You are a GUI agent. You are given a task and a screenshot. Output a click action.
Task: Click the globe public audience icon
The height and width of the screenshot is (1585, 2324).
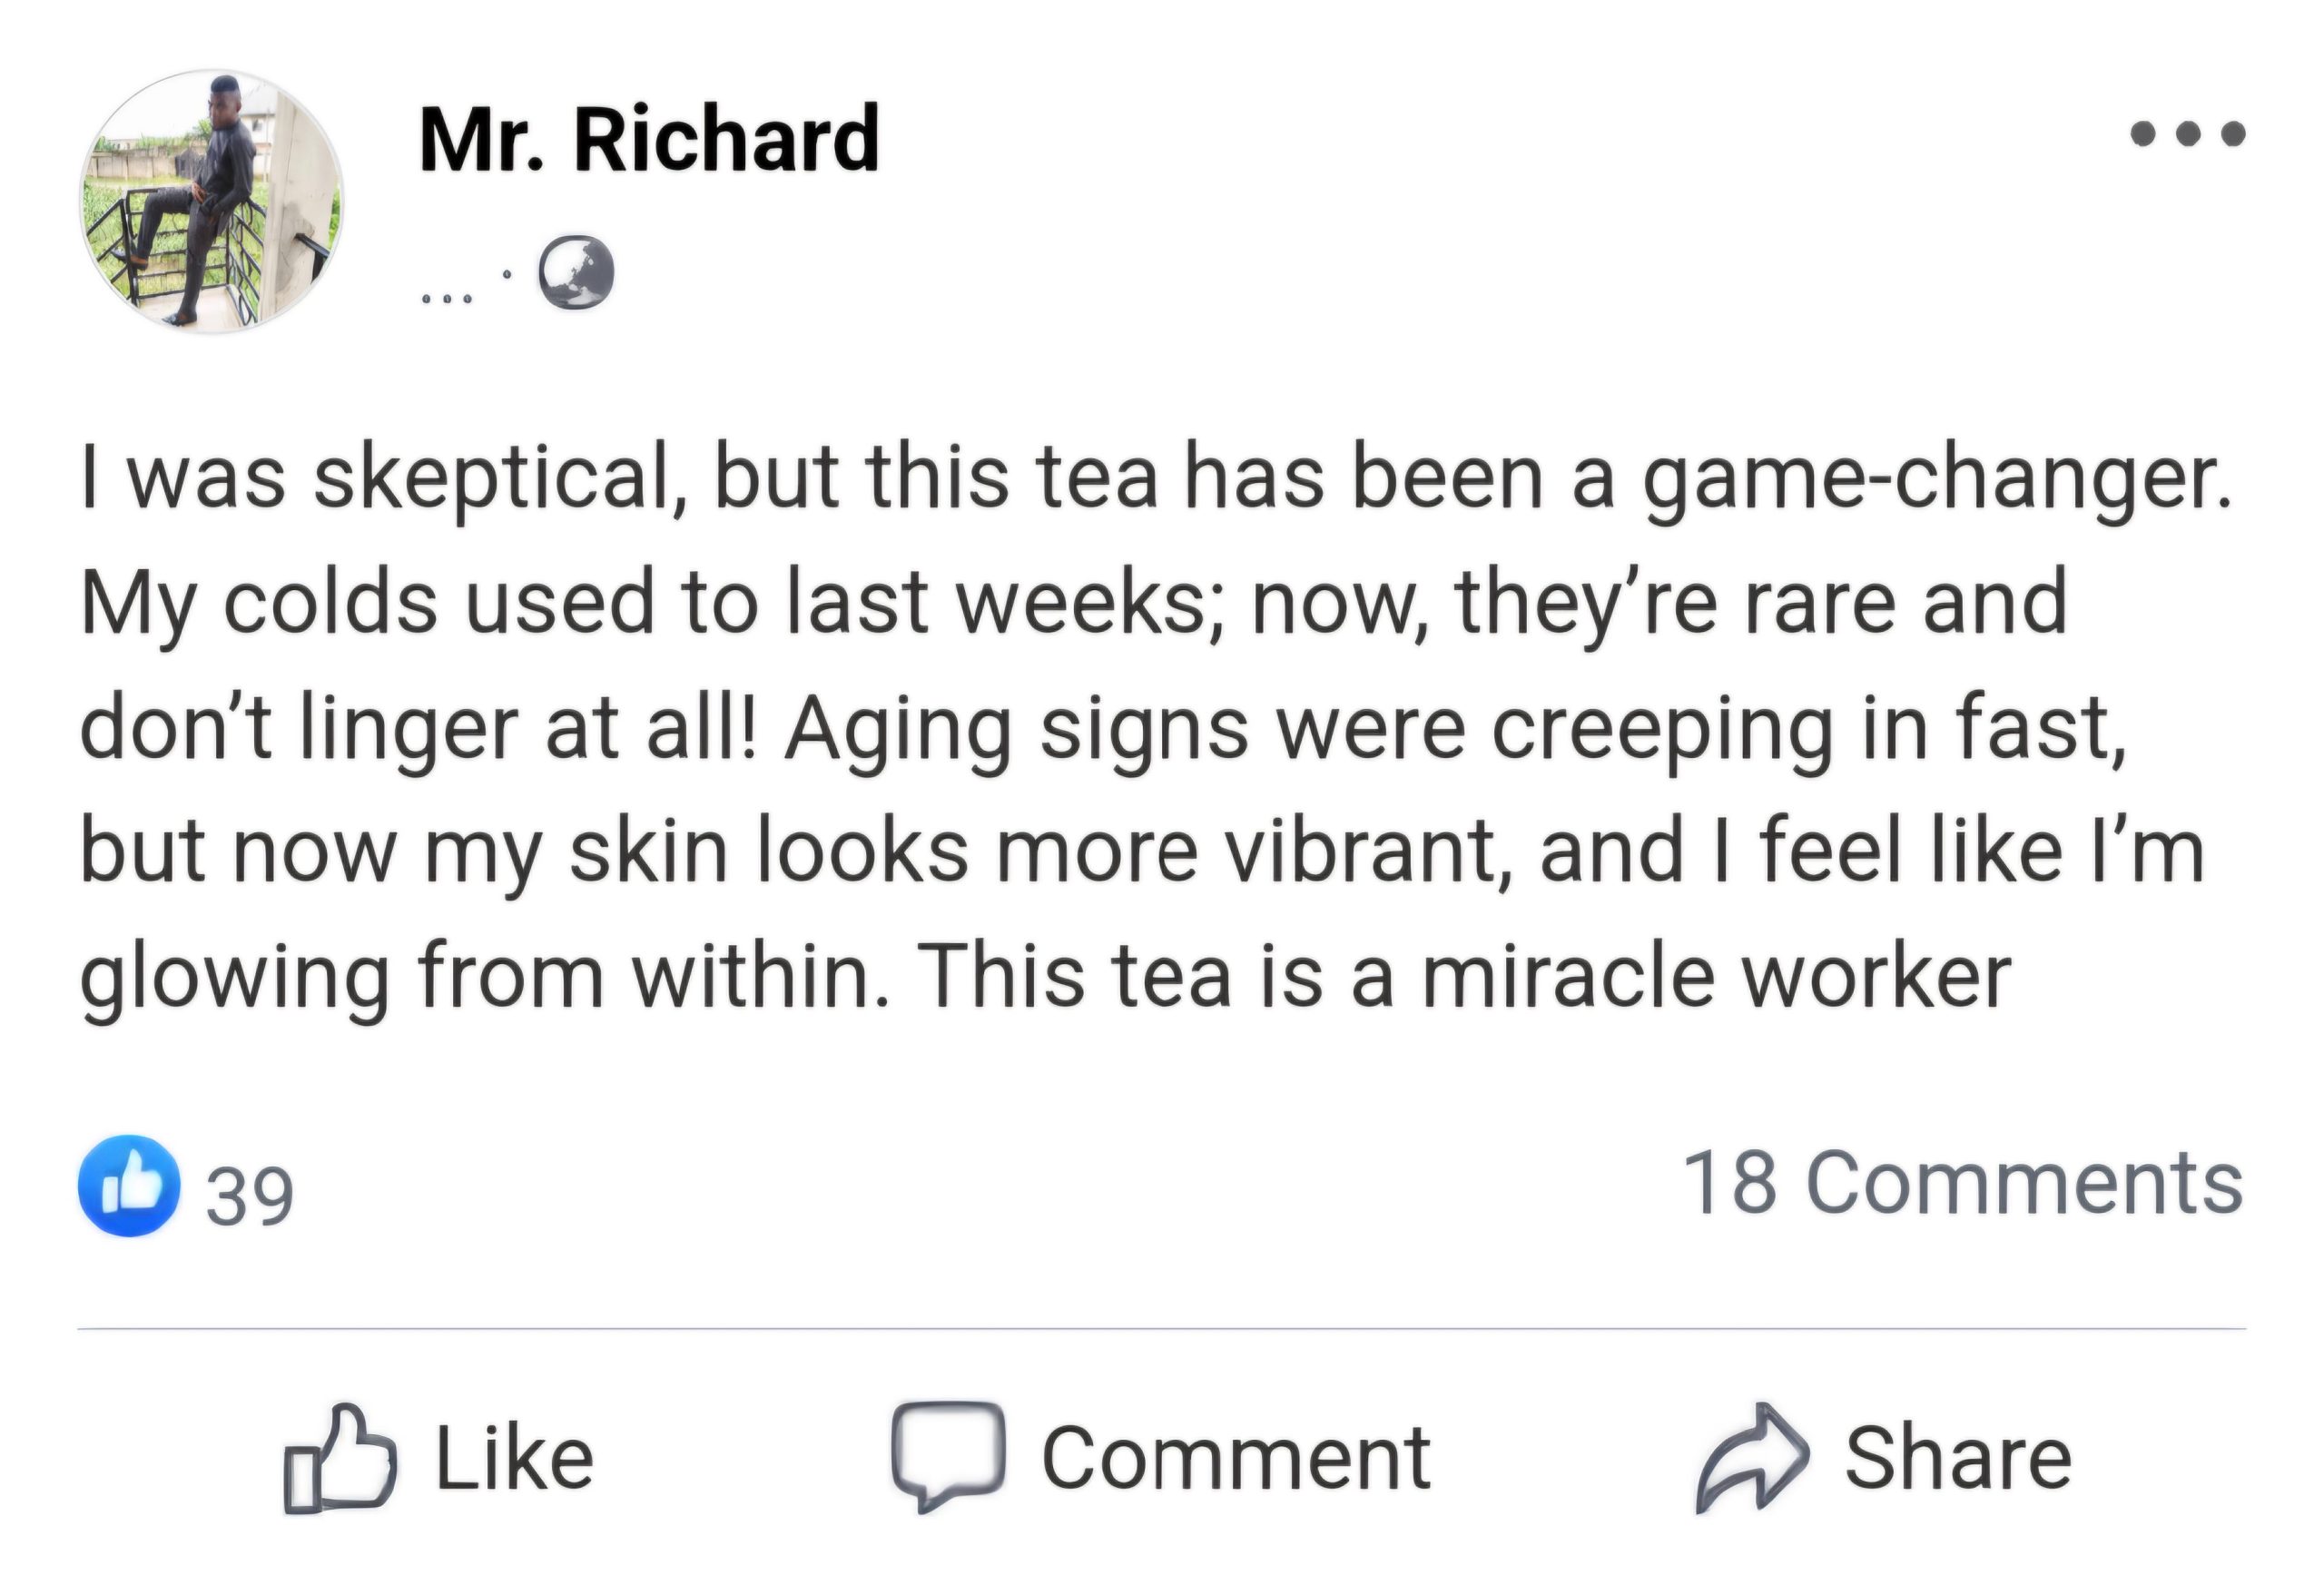pyautogui.click(x=576, y=272)
